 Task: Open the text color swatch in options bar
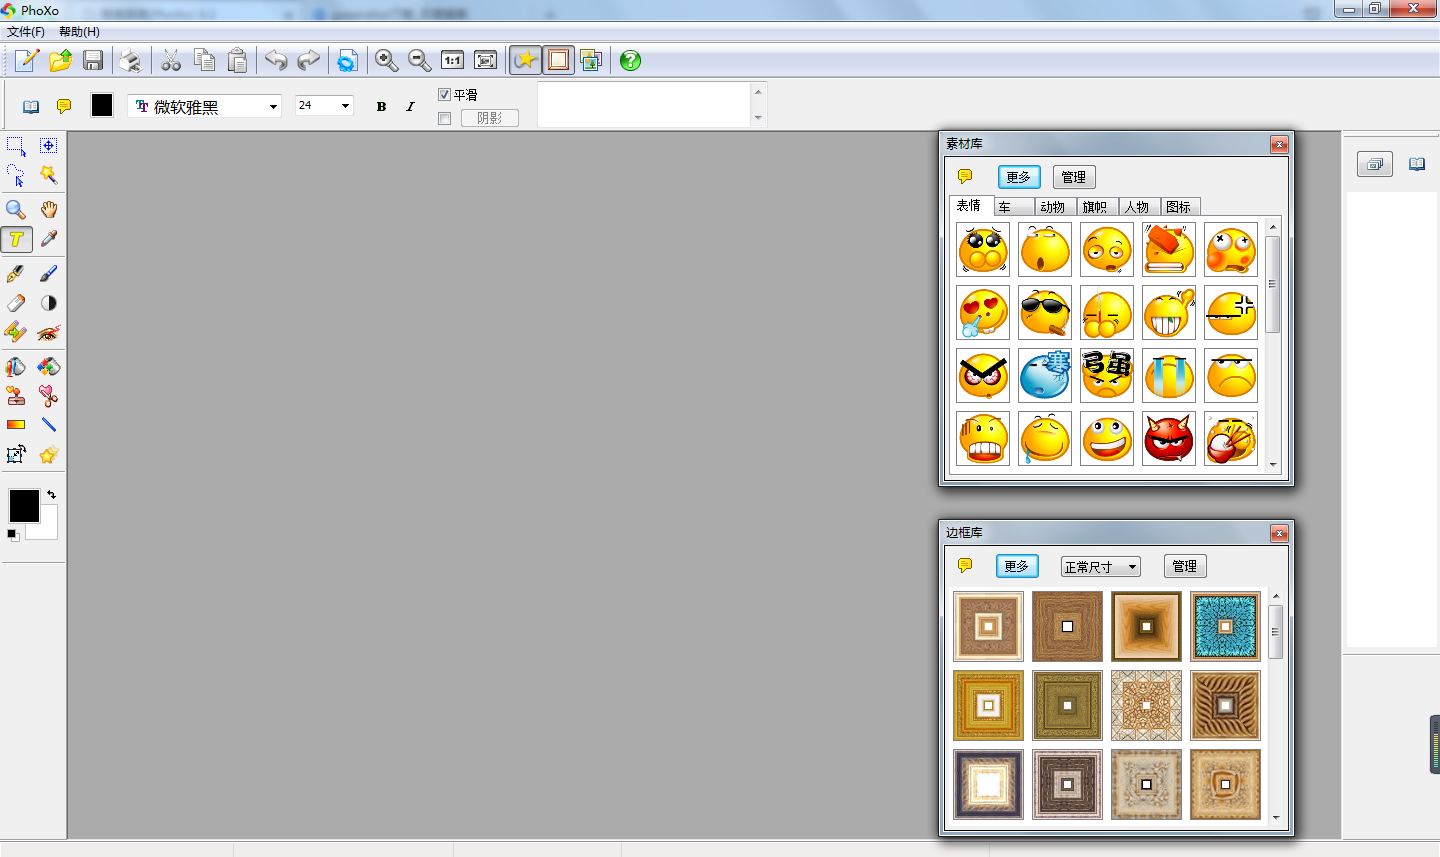click(102, 105)
